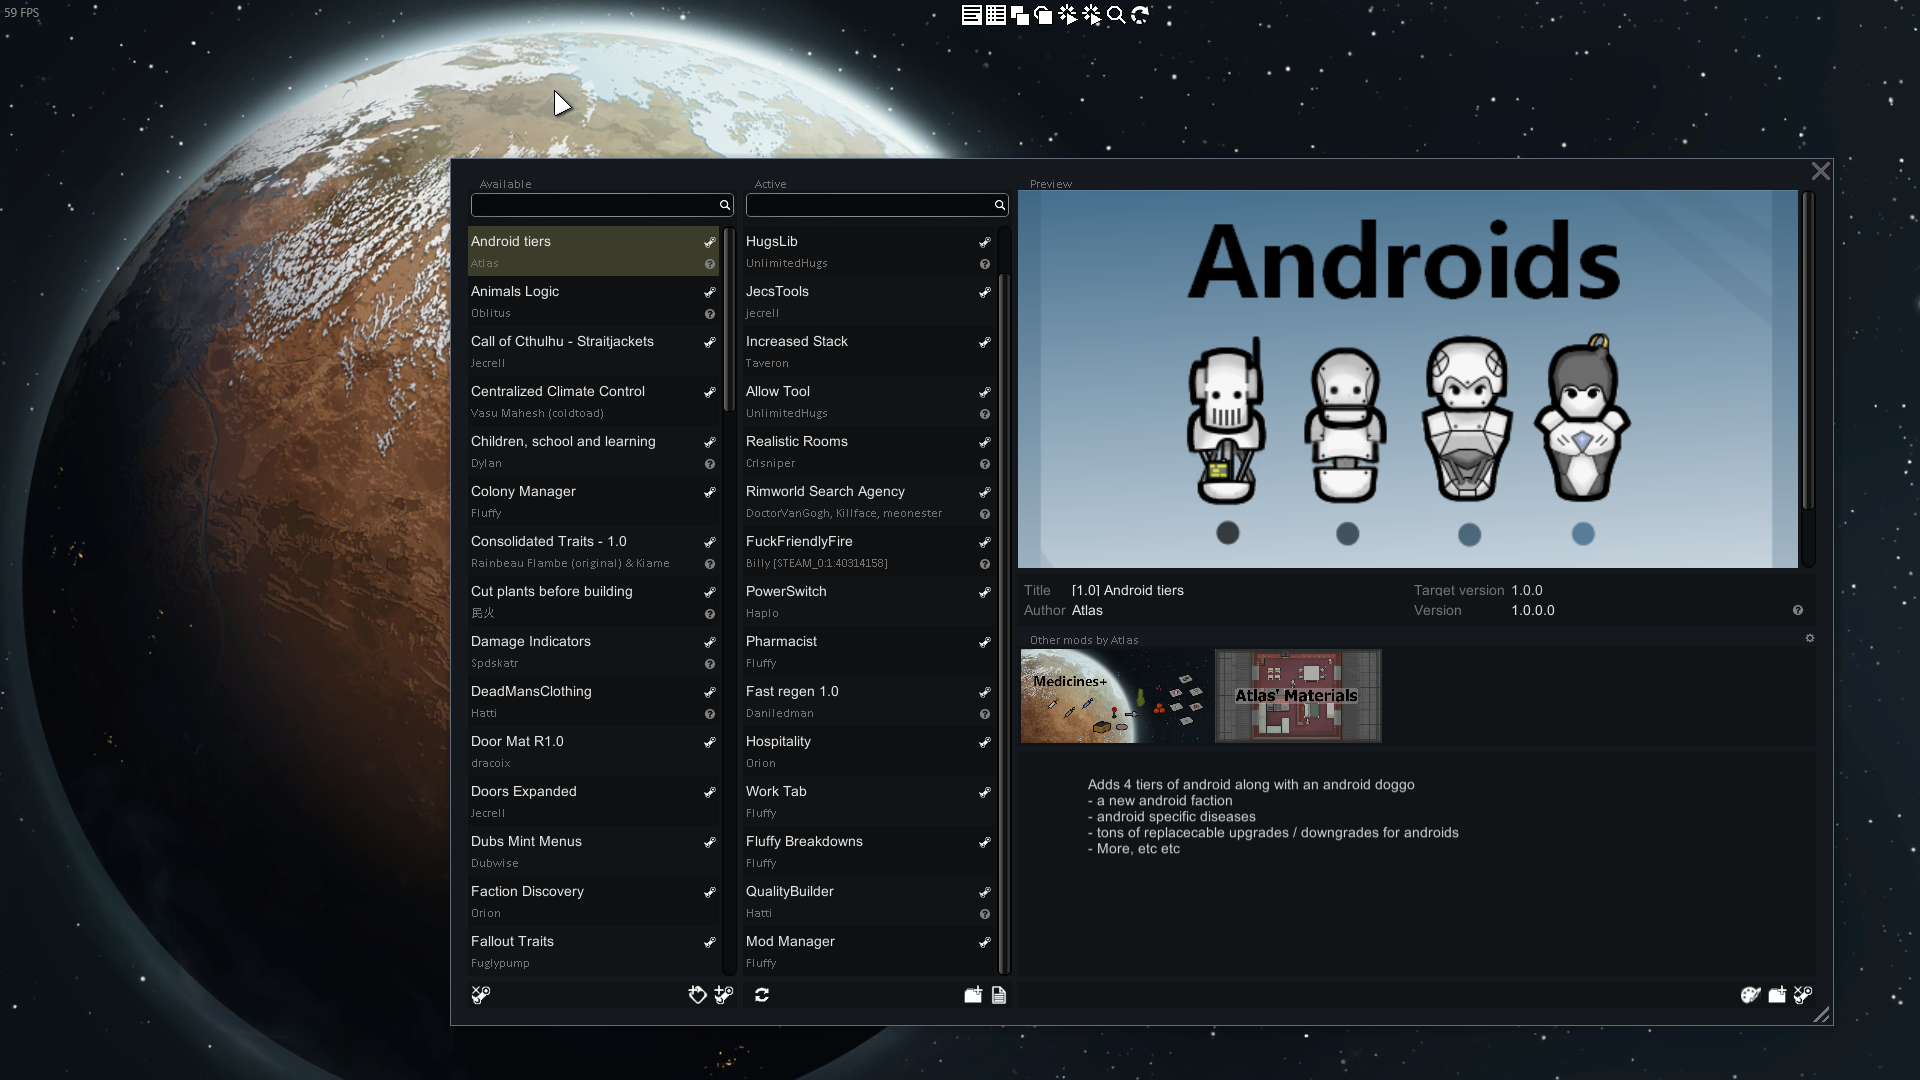Click the circular arrow icon in top dev toolbar
Image resolution: width=1920 pixels, height=1080 pixels.
(1140, 15)
